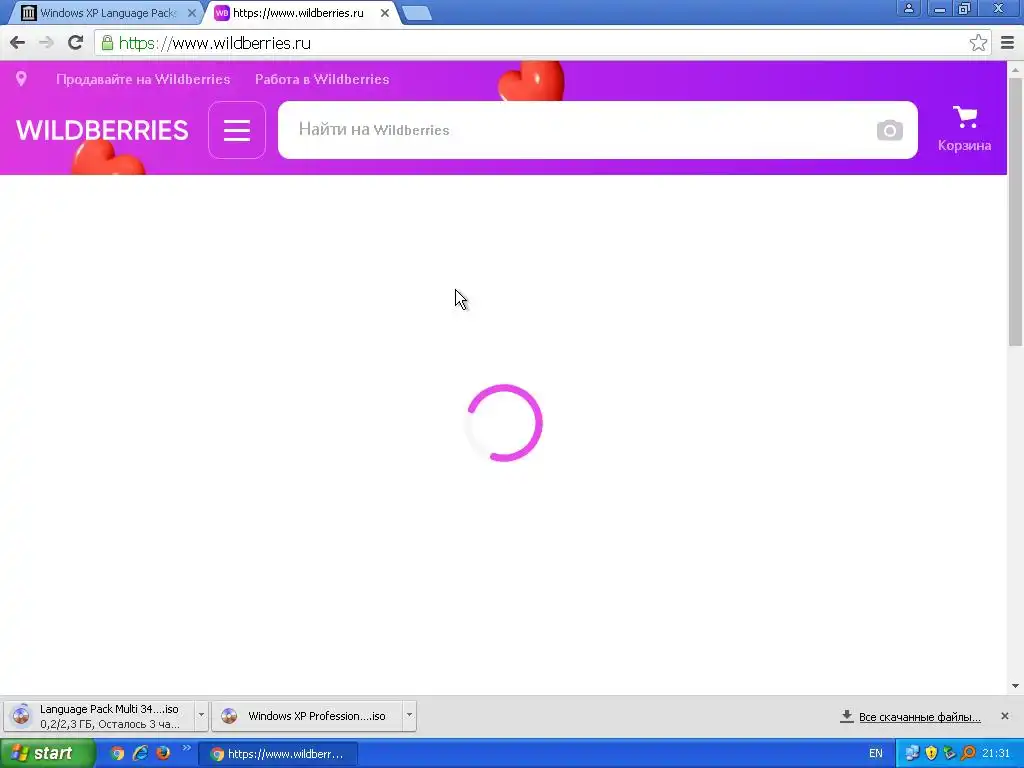Image resolution: width=1024 pixels, height=768 pixels.
Task: Reload the page with refresh icon
Action: coord(76,42)
